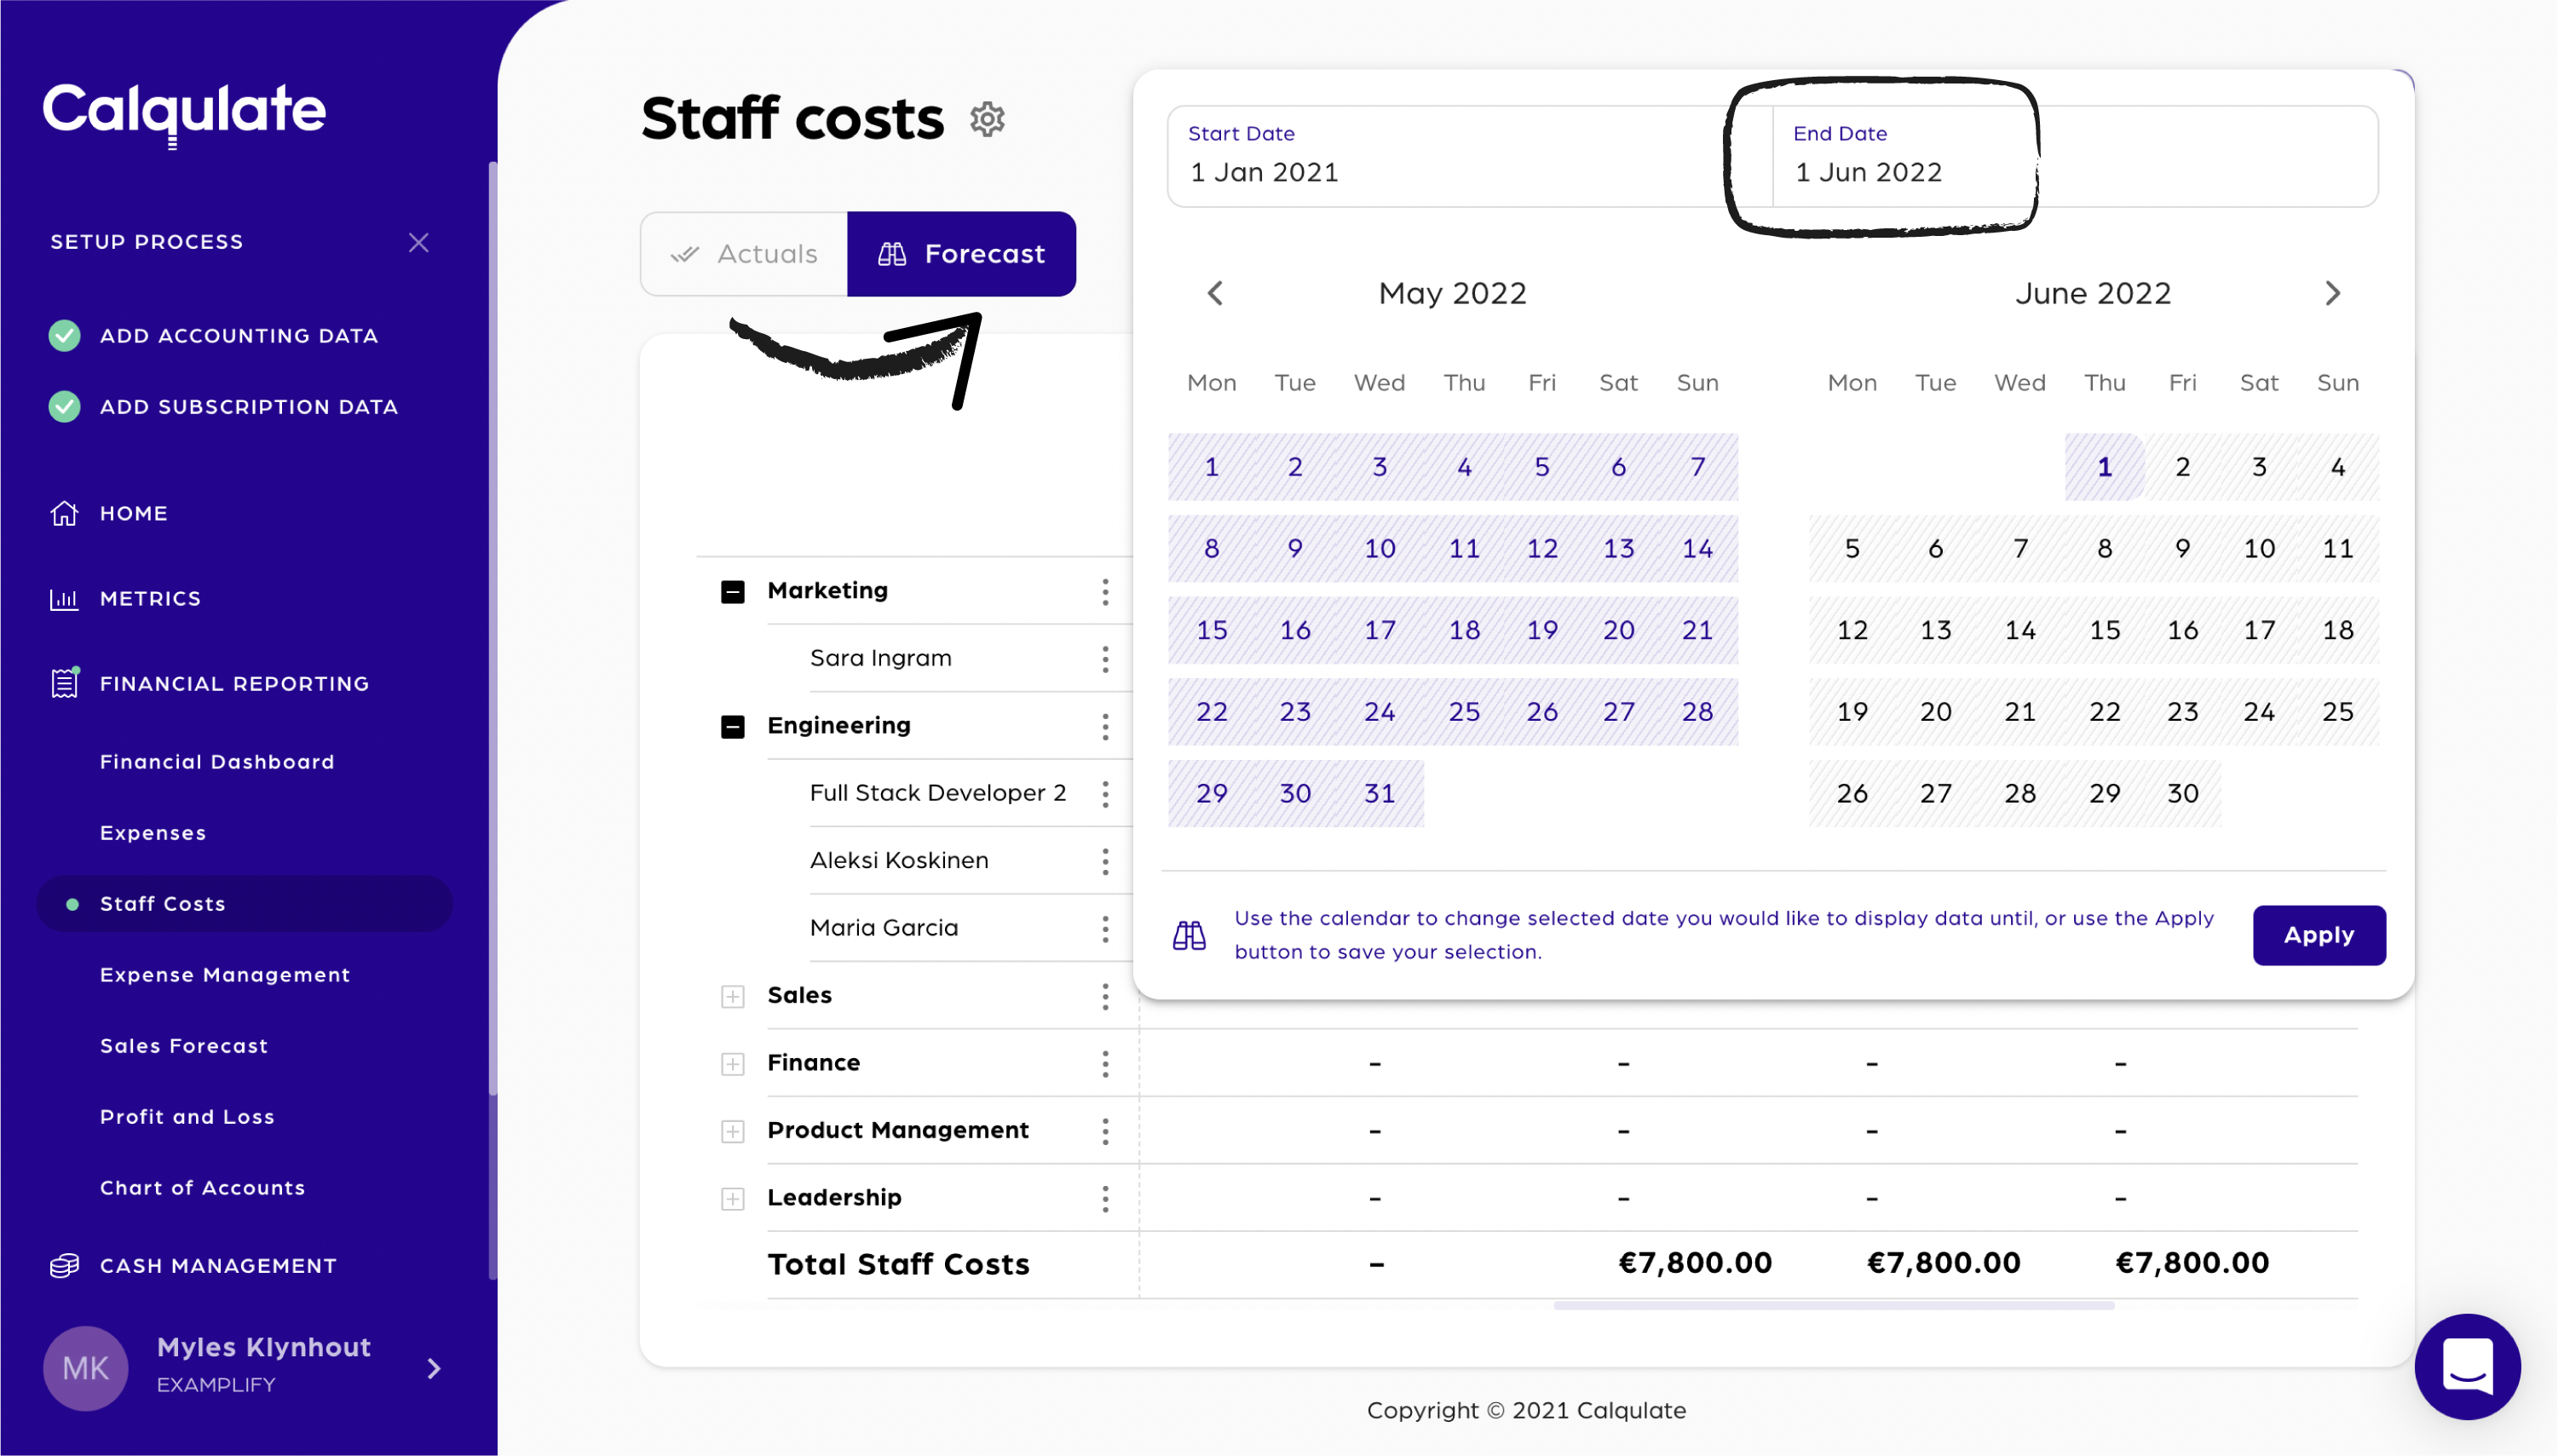Switch to the Actuals tab
The width and height of the screenshot is (2558, 1456).
pyautogui.click(x=744, y=254)
